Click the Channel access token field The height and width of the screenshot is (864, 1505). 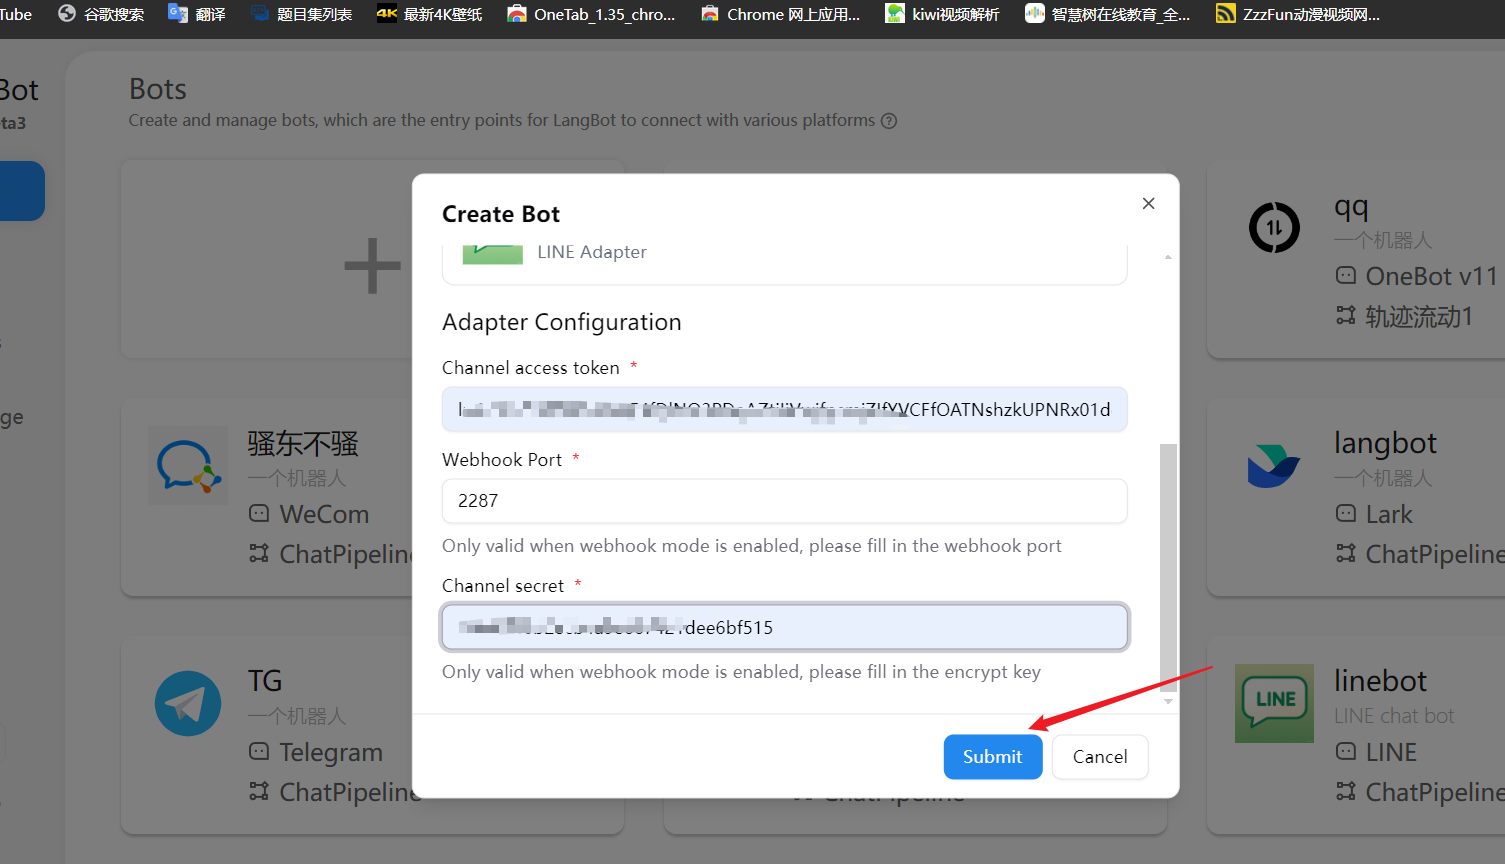pyautogui.click(x=784, y=410)
